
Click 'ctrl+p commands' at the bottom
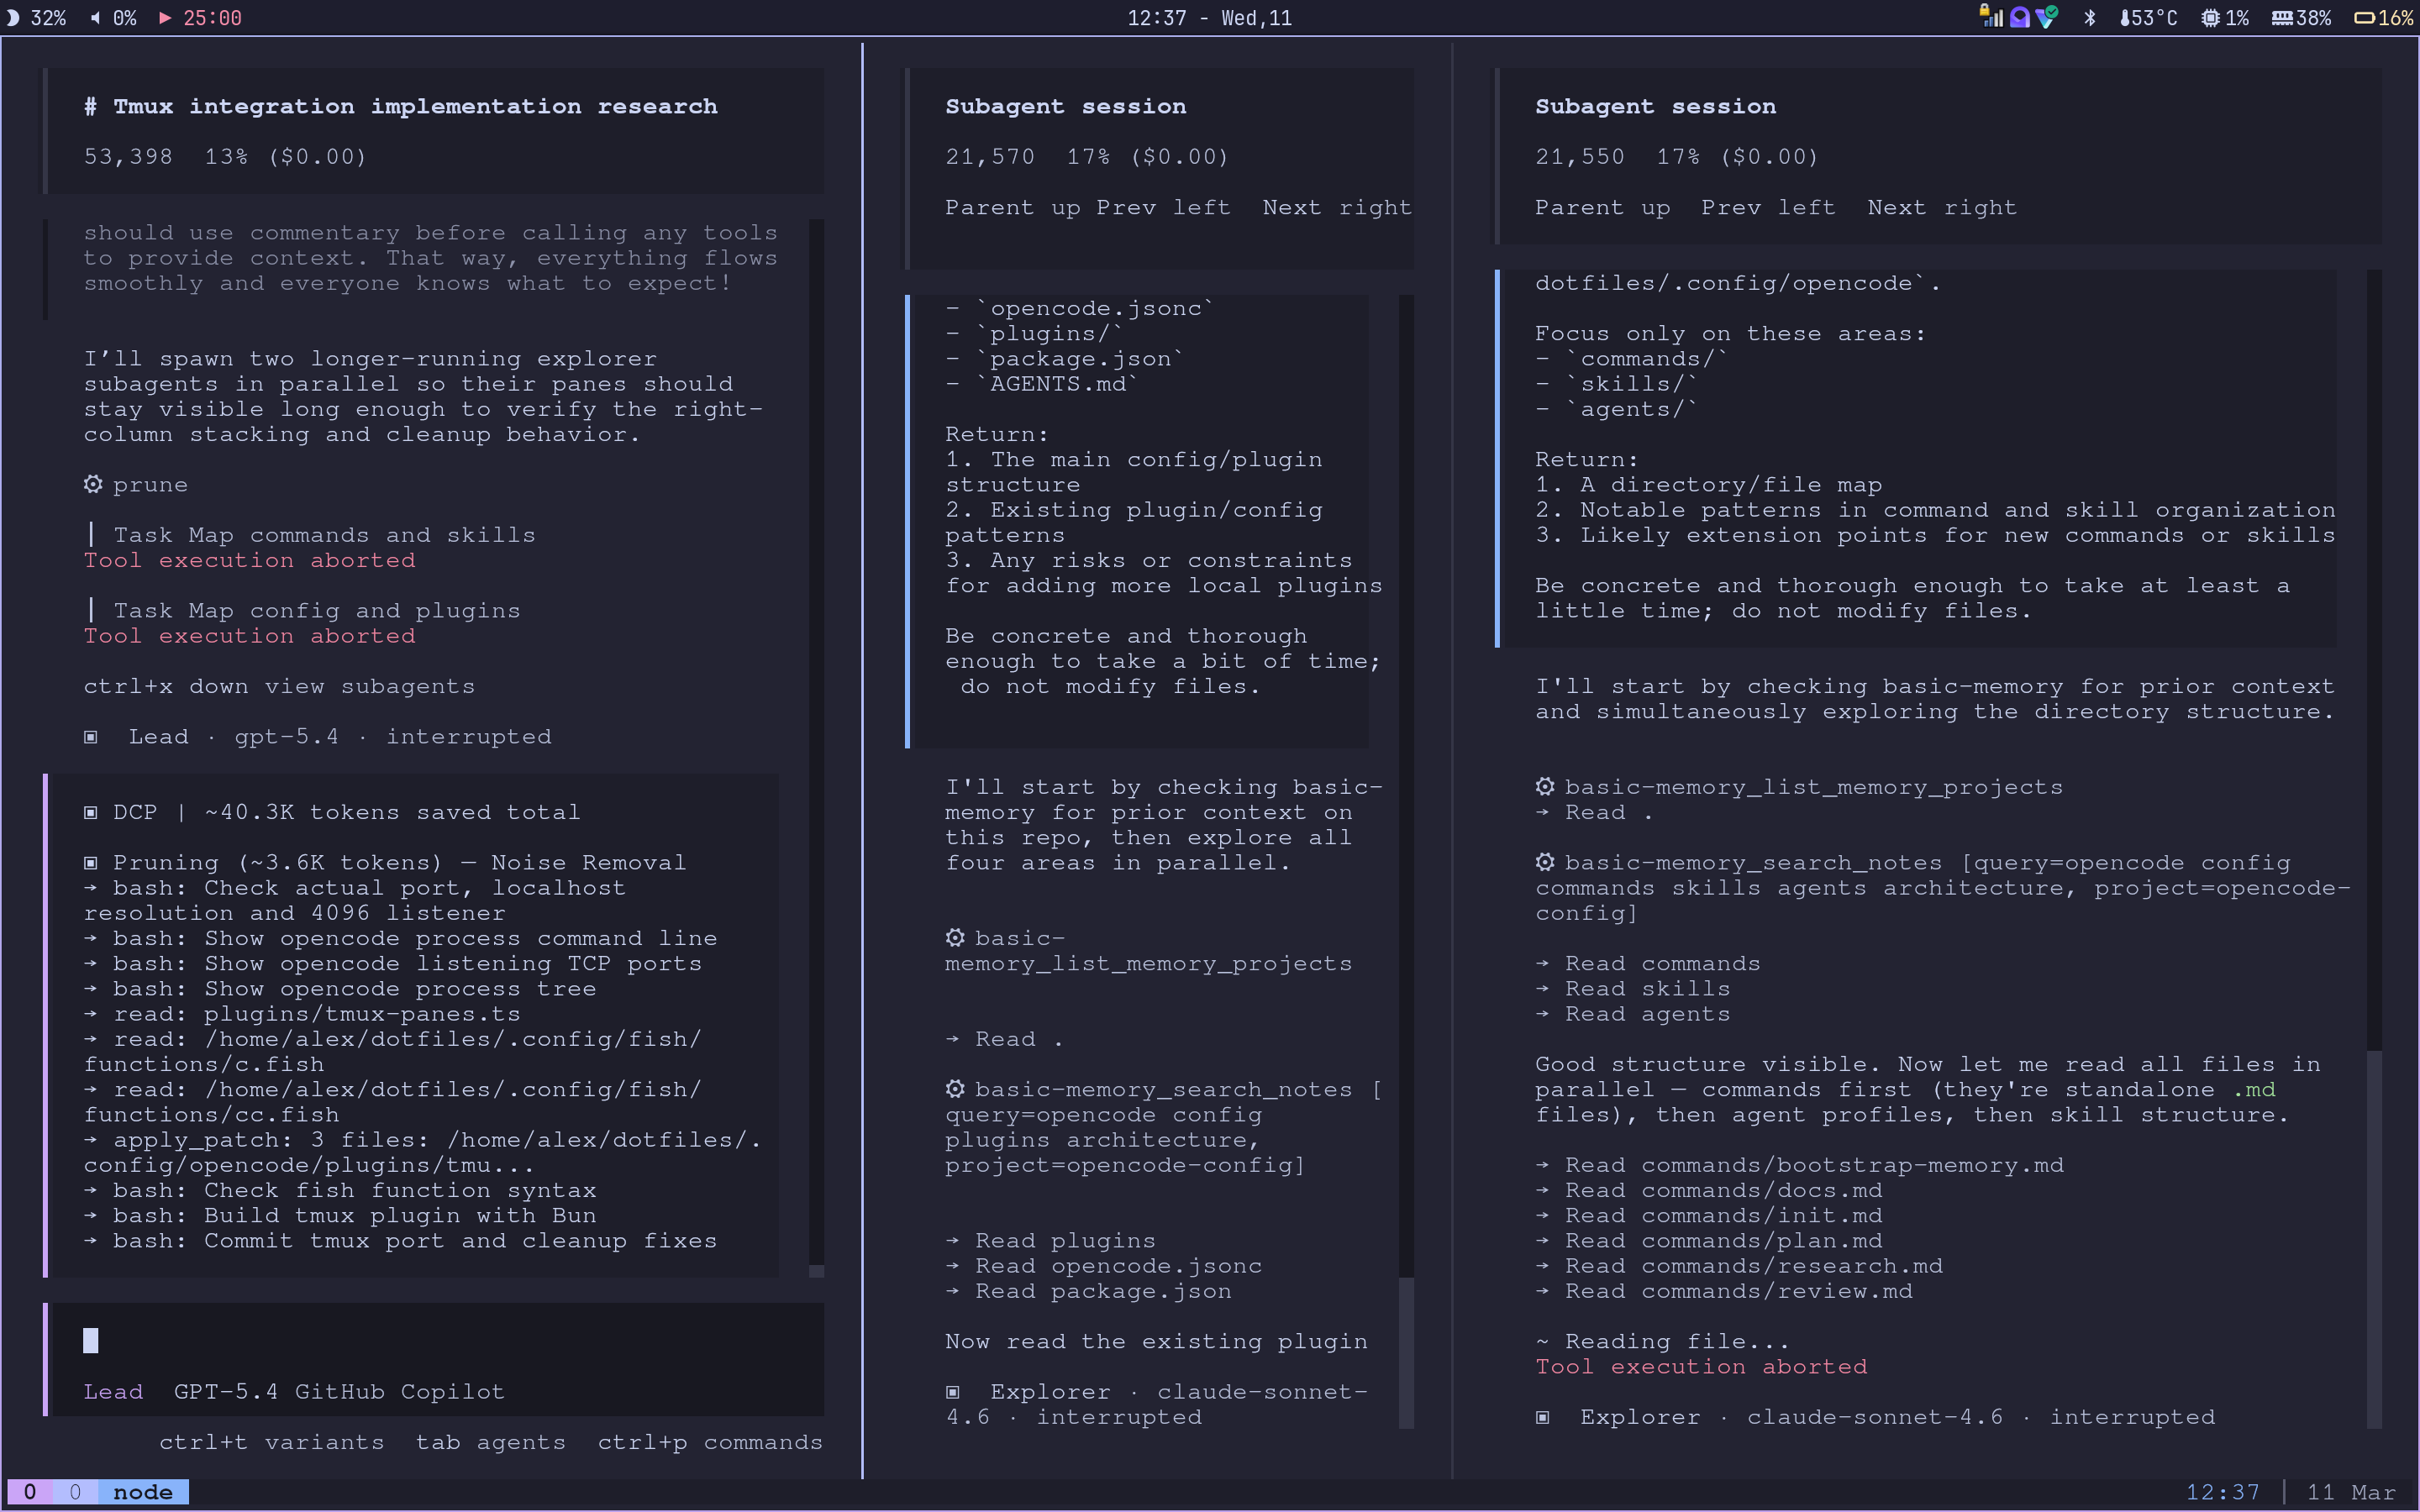[x=709, y=1442]
